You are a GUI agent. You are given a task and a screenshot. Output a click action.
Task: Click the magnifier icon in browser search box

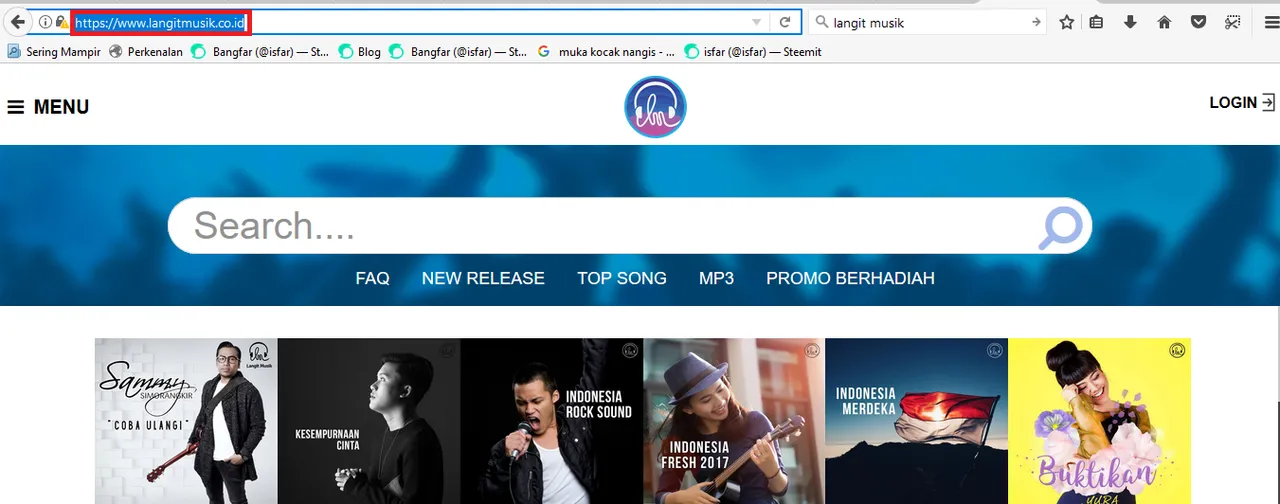(822, 22)
